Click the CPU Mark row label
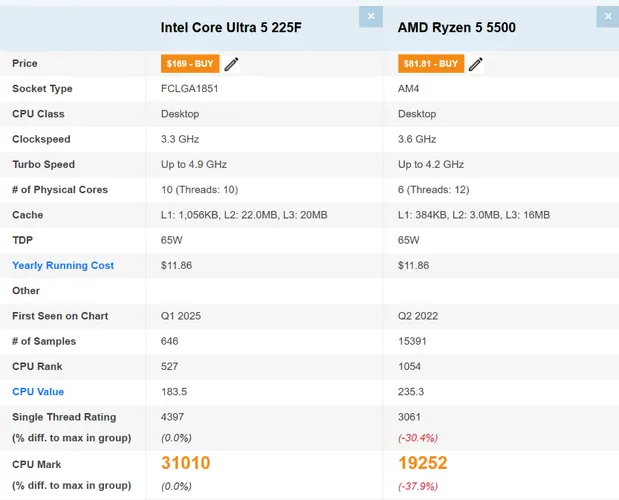 click(x=37, y=464)
